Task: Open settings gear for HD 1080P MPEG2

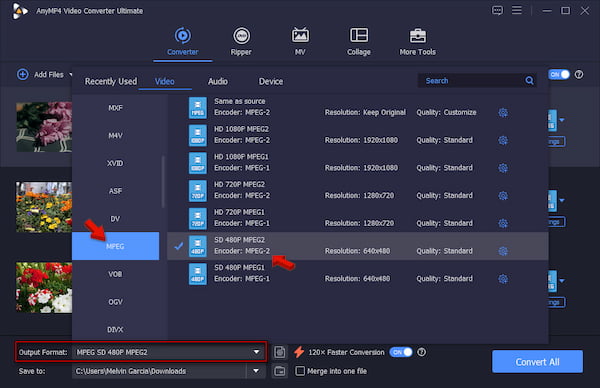Action: [x=503, y=140]
